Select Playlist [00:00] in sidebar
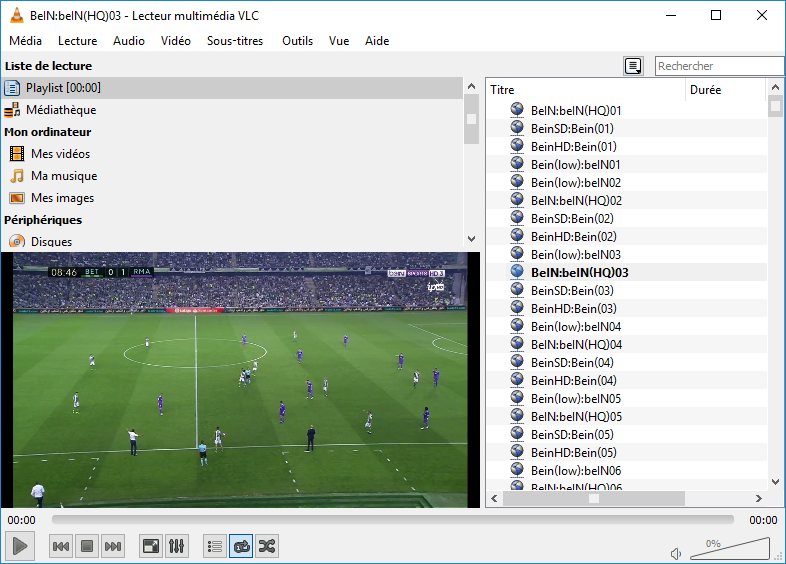Image resolution: width=786 pixels, height=564 pixels. click(x=232, y=88)
